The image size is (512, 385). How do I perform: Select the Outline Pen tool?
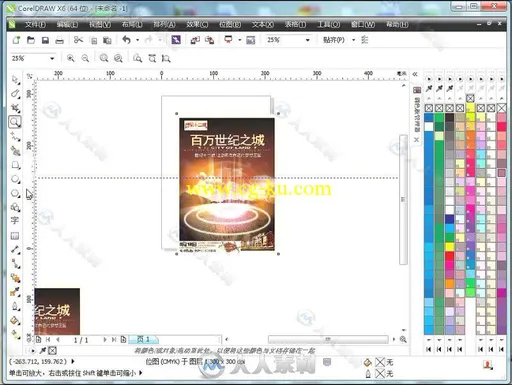pos(15,306)
